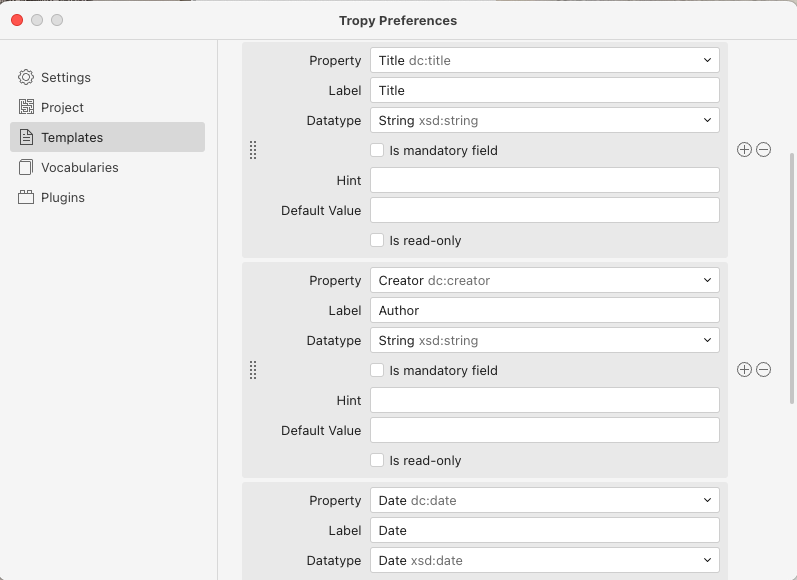Click the minus icon beside the Creator field
797x580 pixels.
pos(763,370)
